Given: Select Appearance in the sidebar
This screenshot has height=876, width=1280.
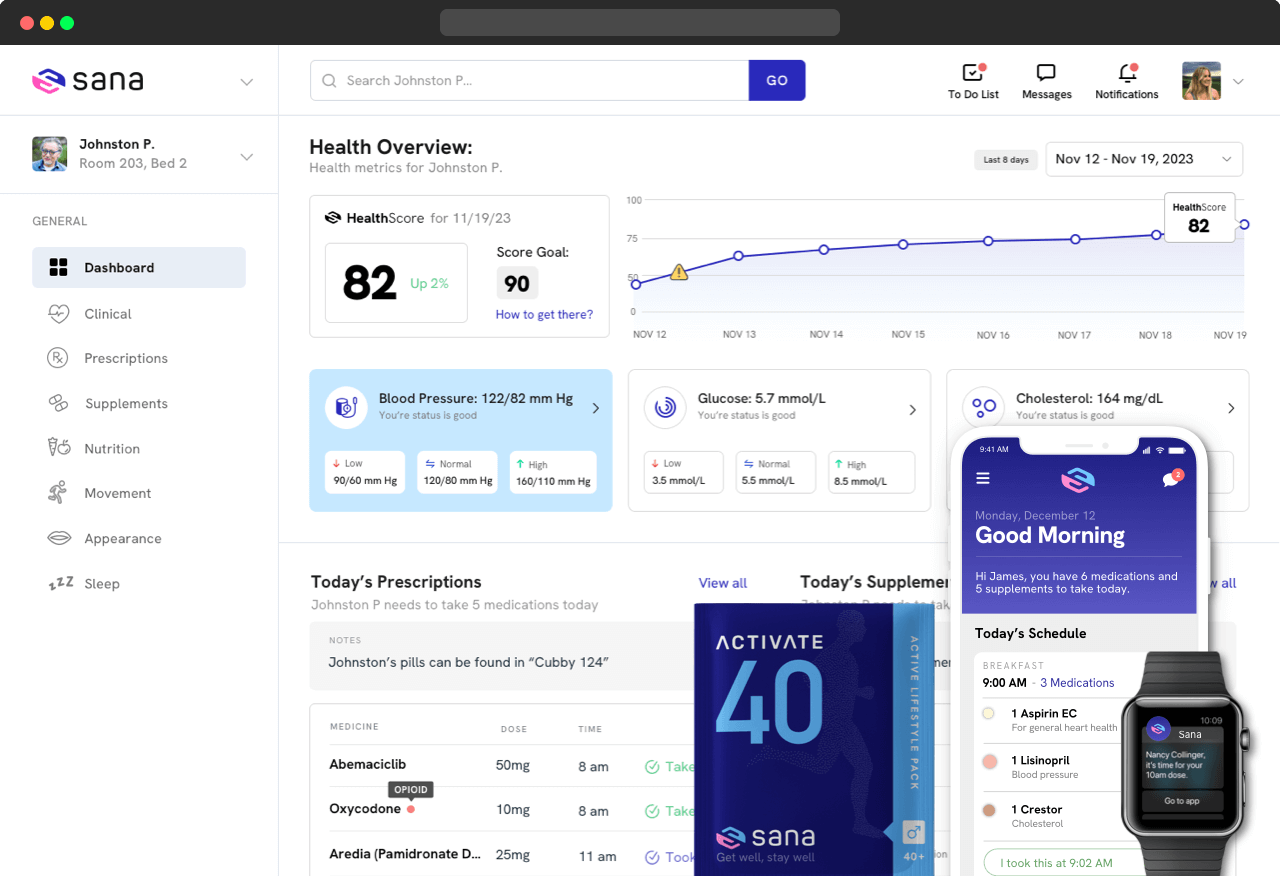Looking at the screenshot, I should [122, 538].
